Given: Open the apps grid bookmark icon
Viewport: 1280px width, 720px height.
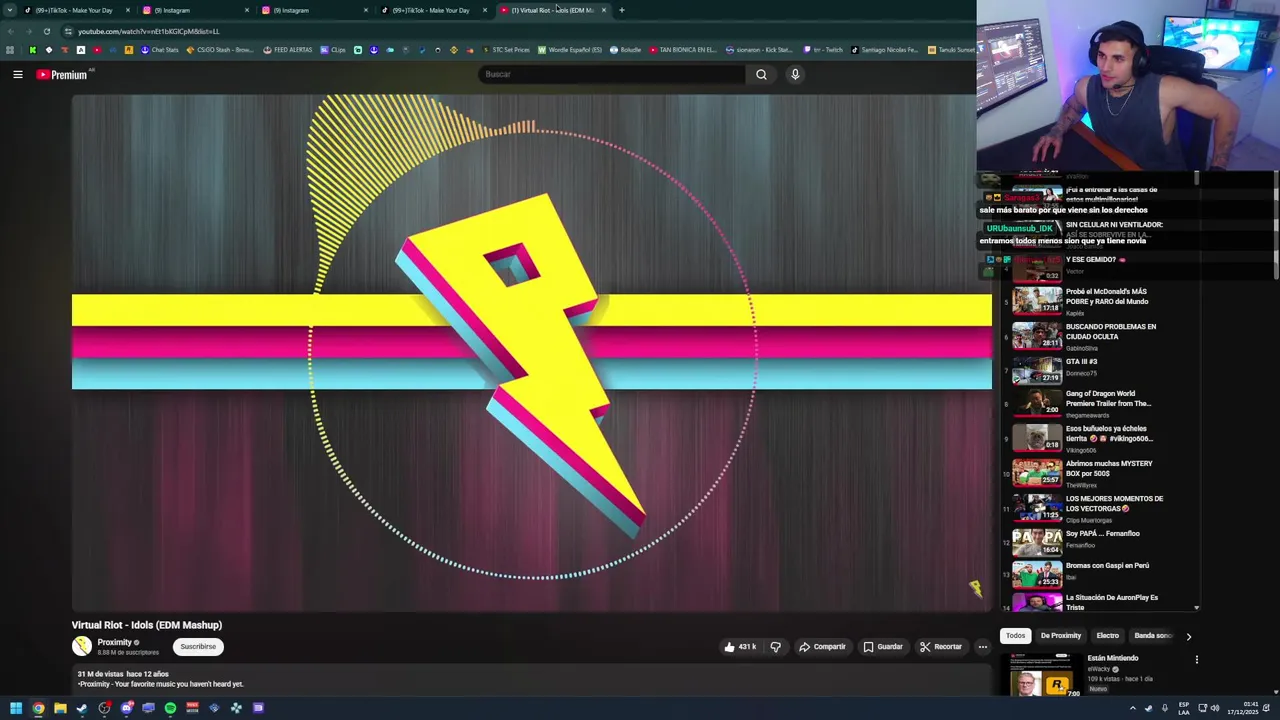Looking at the screenshot, I should (10, 50).
